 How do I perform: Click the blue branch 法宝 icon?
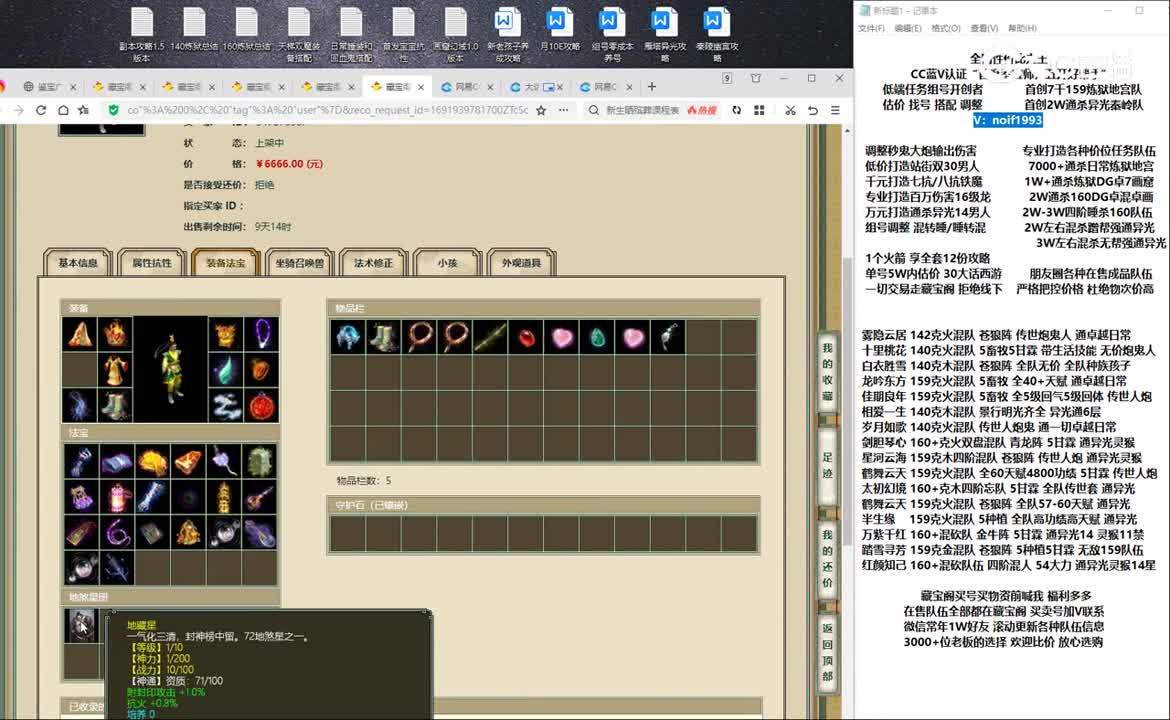(x=116, y=569)
